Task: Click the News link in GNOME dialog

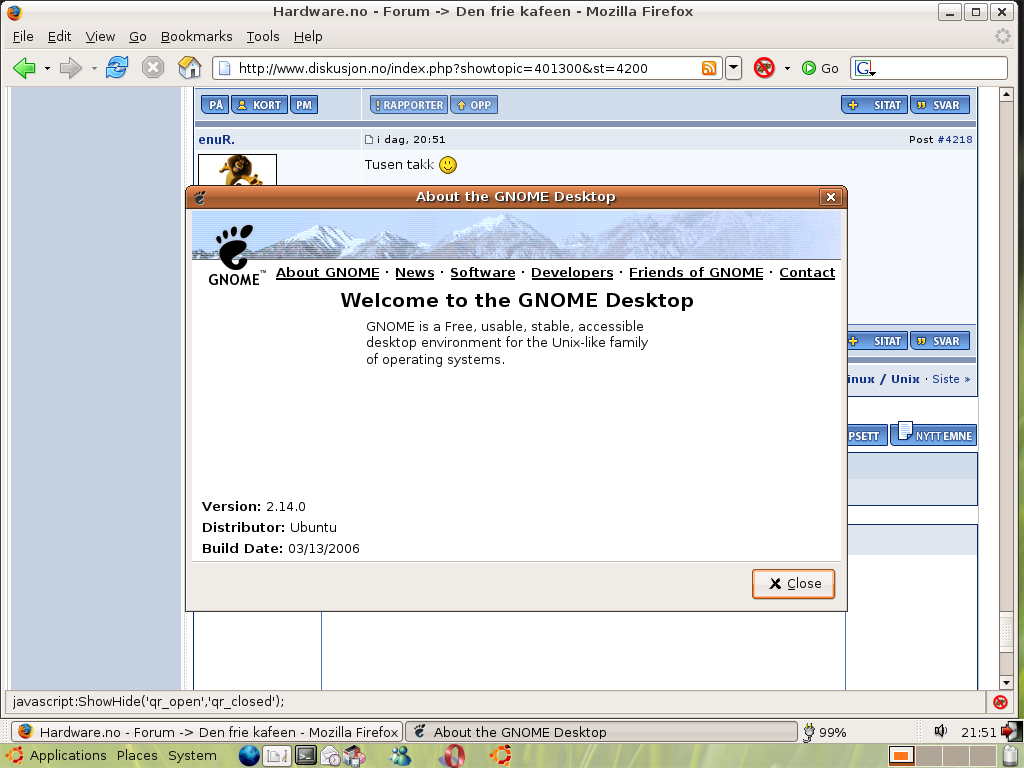Action: click(x=415, y=272)
